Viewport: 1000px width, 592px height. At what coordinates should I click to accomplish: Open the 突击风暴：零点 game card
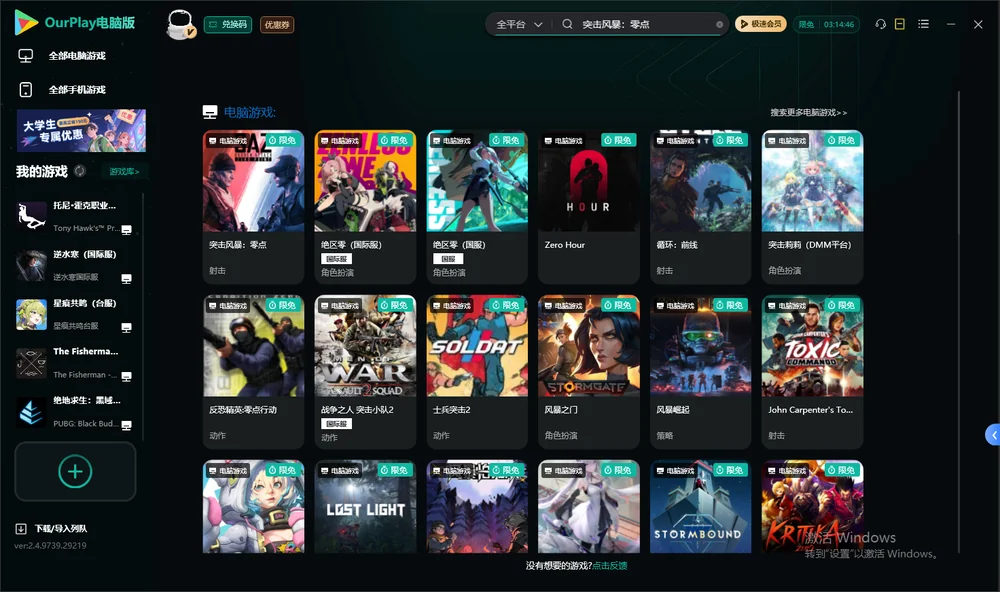pyautogui.click(x=253, y=207)
